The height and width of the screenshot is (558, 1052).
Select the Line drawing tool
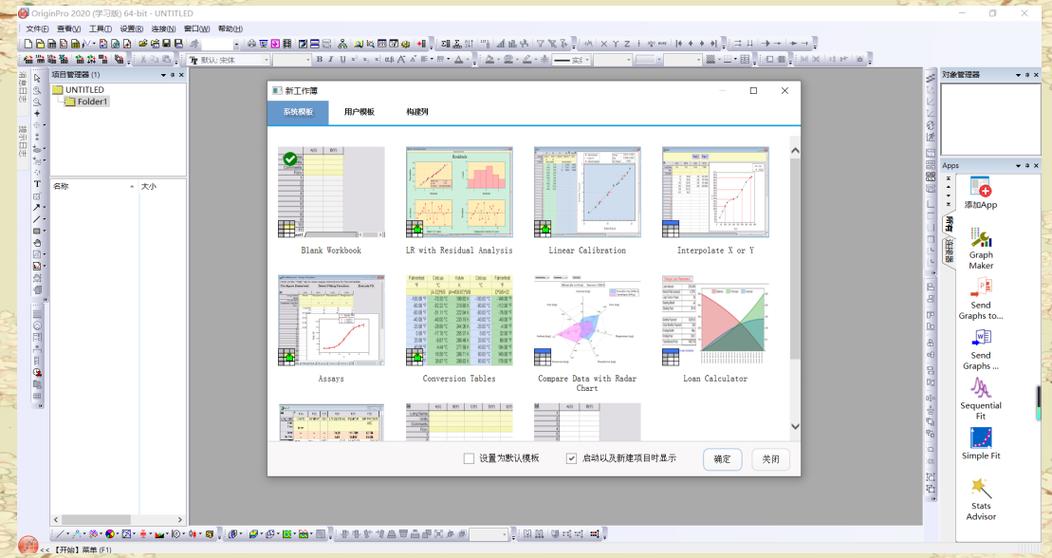(38, 219)
